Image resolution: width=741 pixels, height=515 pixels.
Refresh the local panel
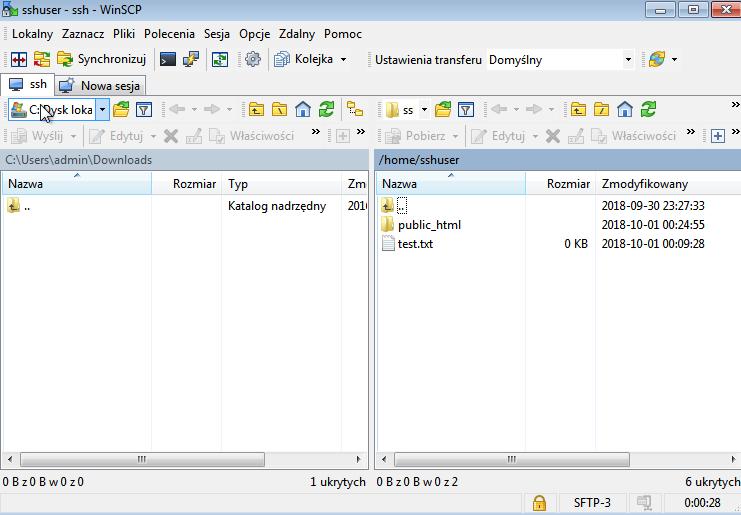point(327,110)
